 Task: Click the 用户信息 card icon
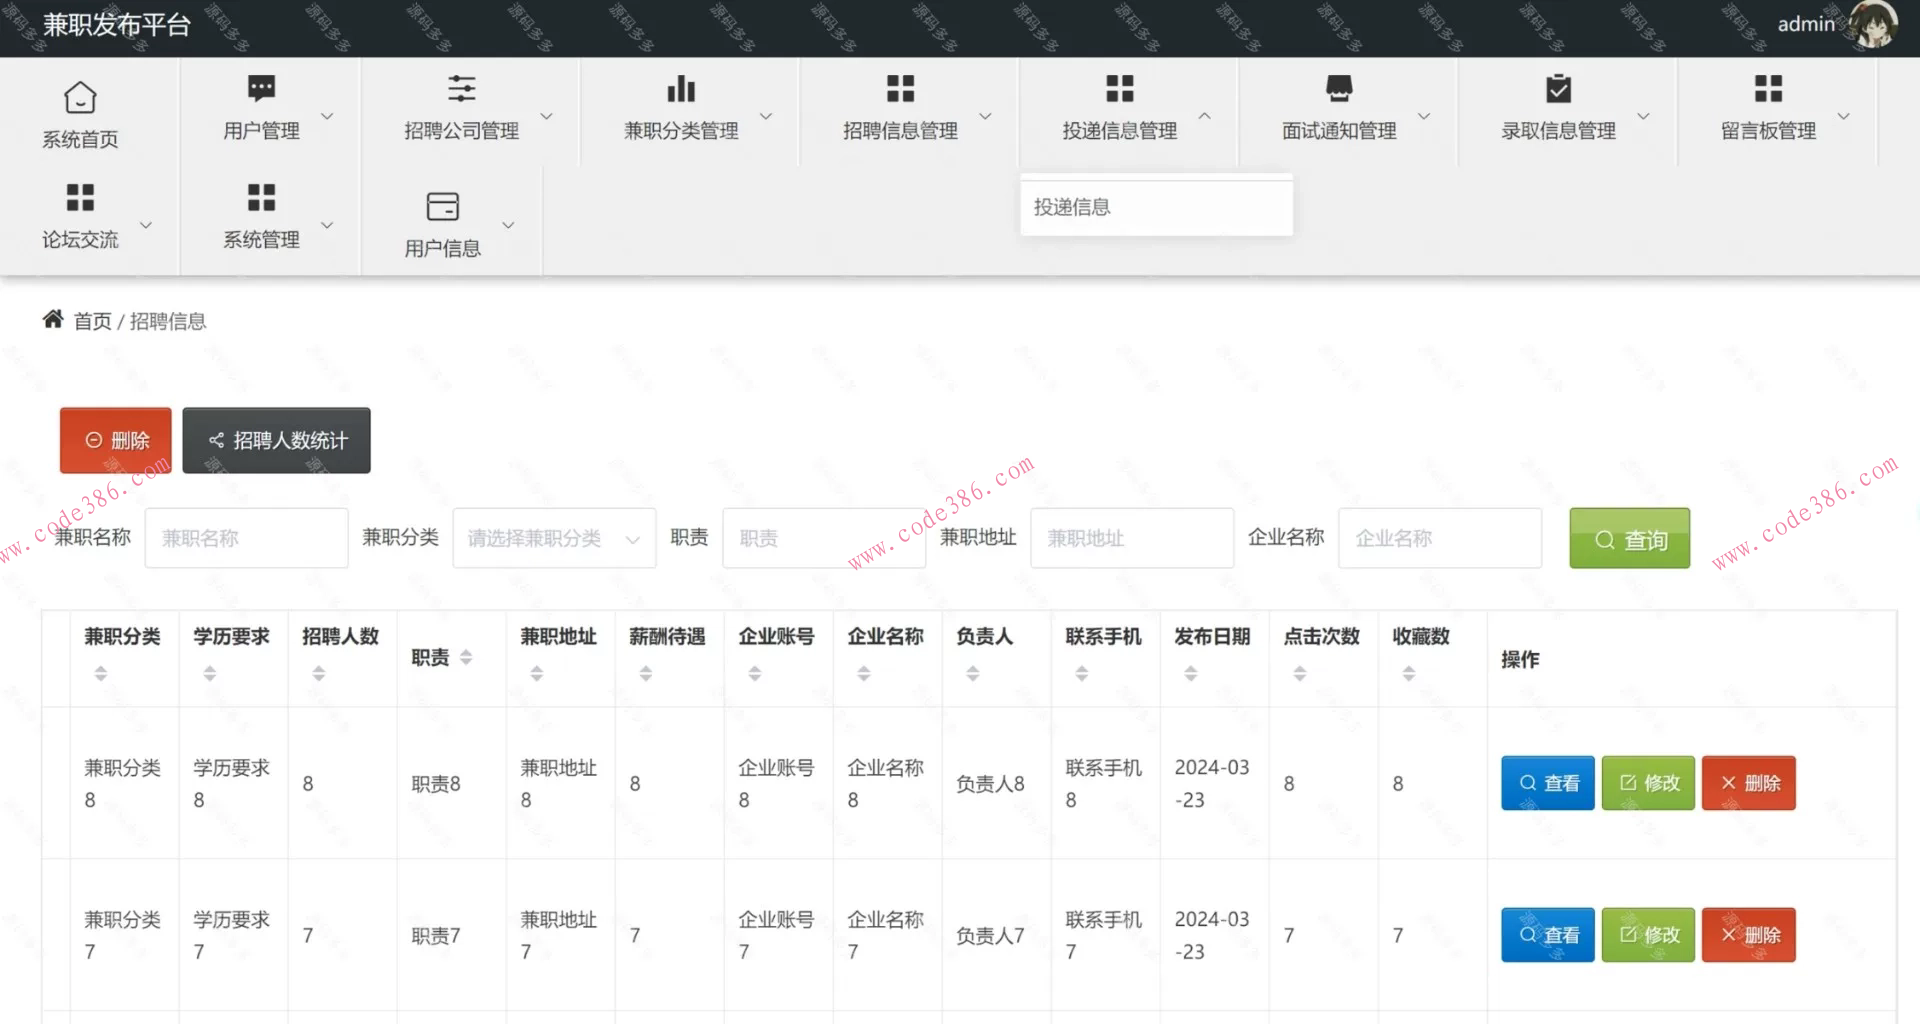tap(442, 207)
